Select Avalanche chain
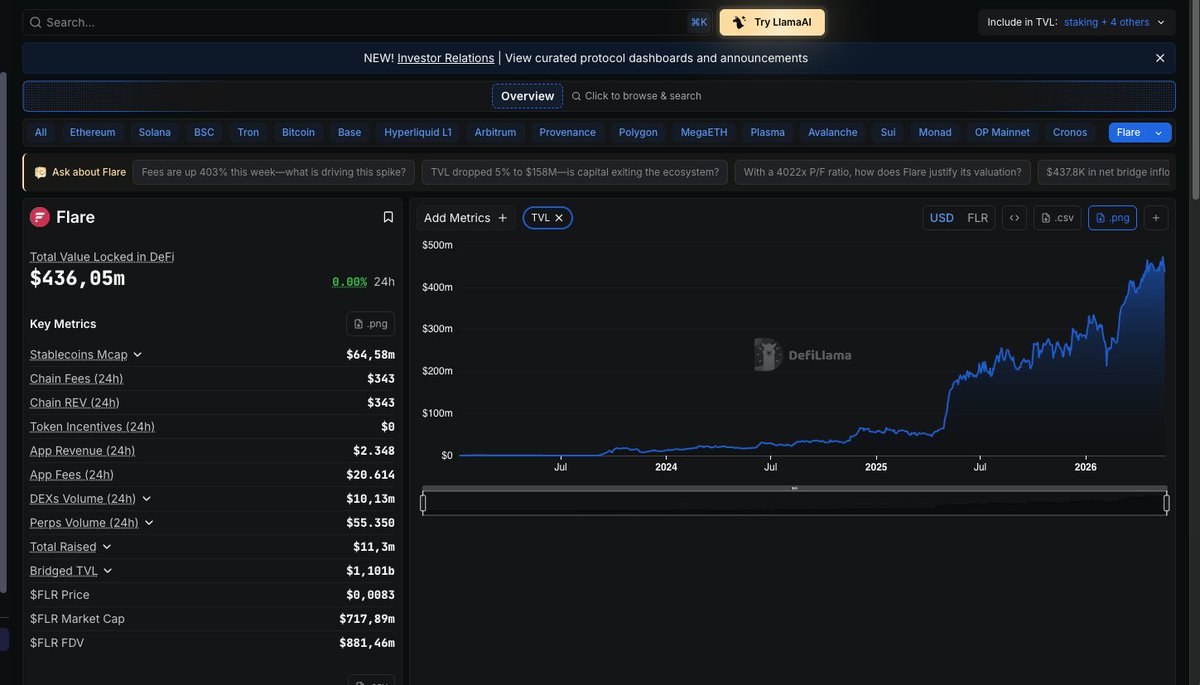 coord(833,132)
